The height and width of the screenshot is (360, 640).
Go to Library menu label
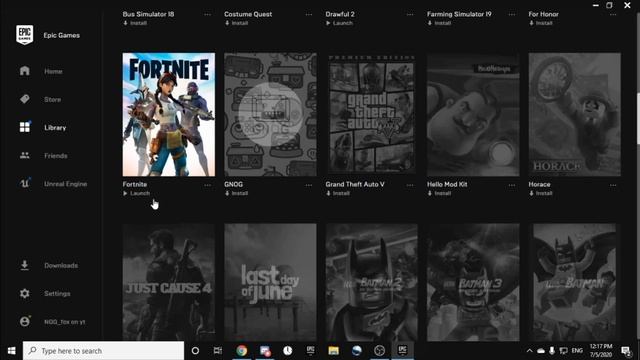pos(55,128)
